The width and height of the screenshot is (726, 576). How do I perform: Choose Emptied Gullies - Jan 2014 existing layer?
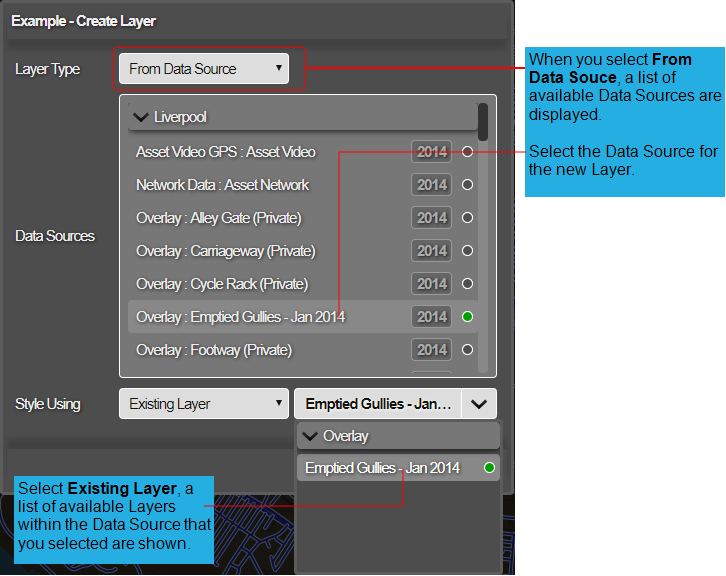coord(382,468)
